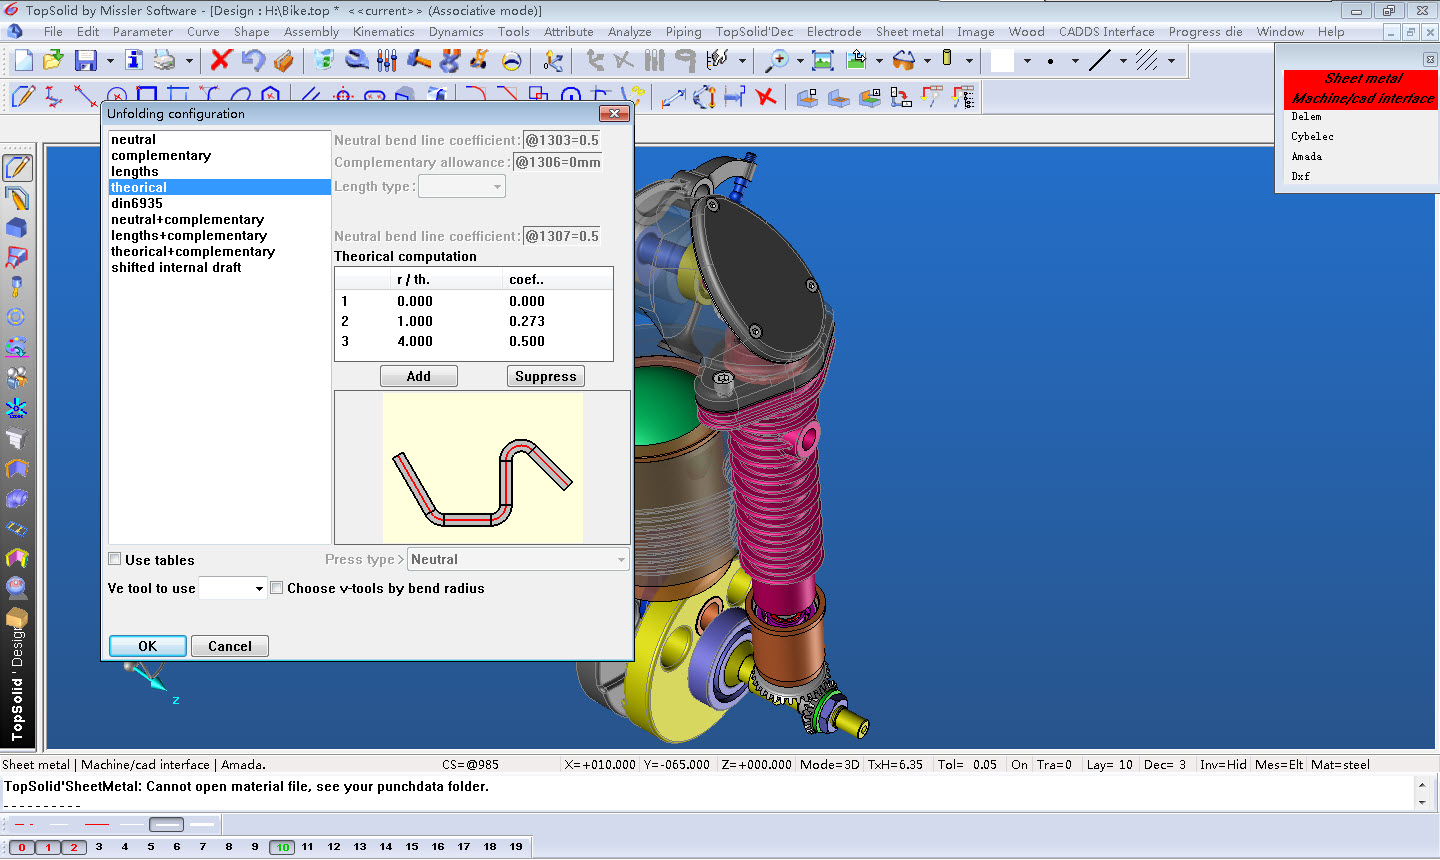This screenshot has width=1440, height=860.
Task: Select the sketch pencil tool in the second toolbar
Action: click(22, 97)
